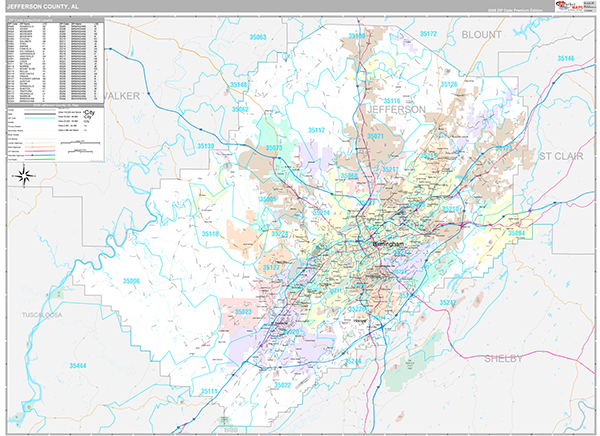The height and width of the screenshot is (436, 600).
Task: Click the scale bar in the legend
Action: [x=74, y=144]
